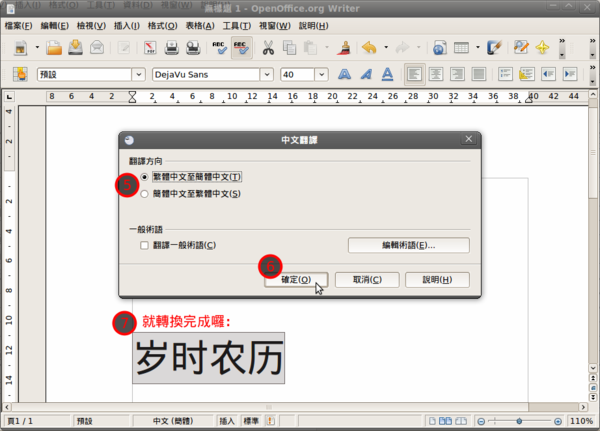The image size is (600, 431).
Task: Click the Copy icon
Action: coord(289,48)
